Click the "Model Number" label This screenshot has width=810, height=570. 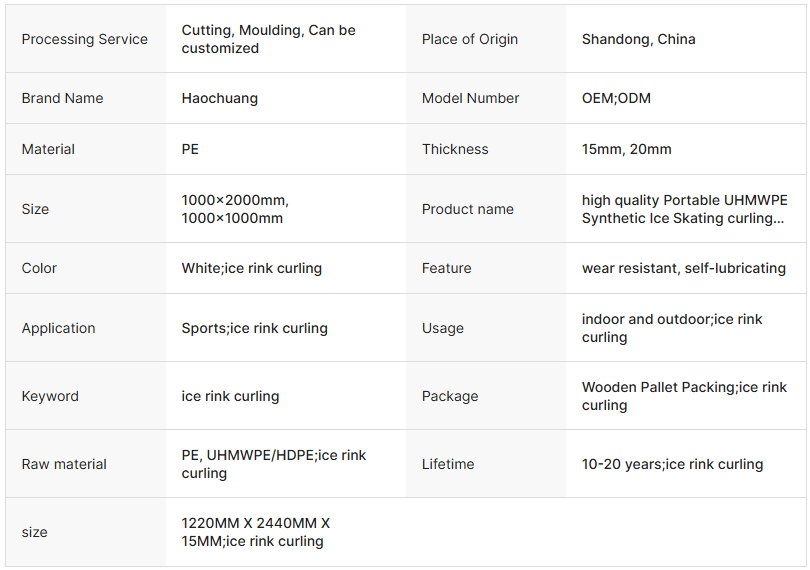pyautogui.click(x=470, y=98)
